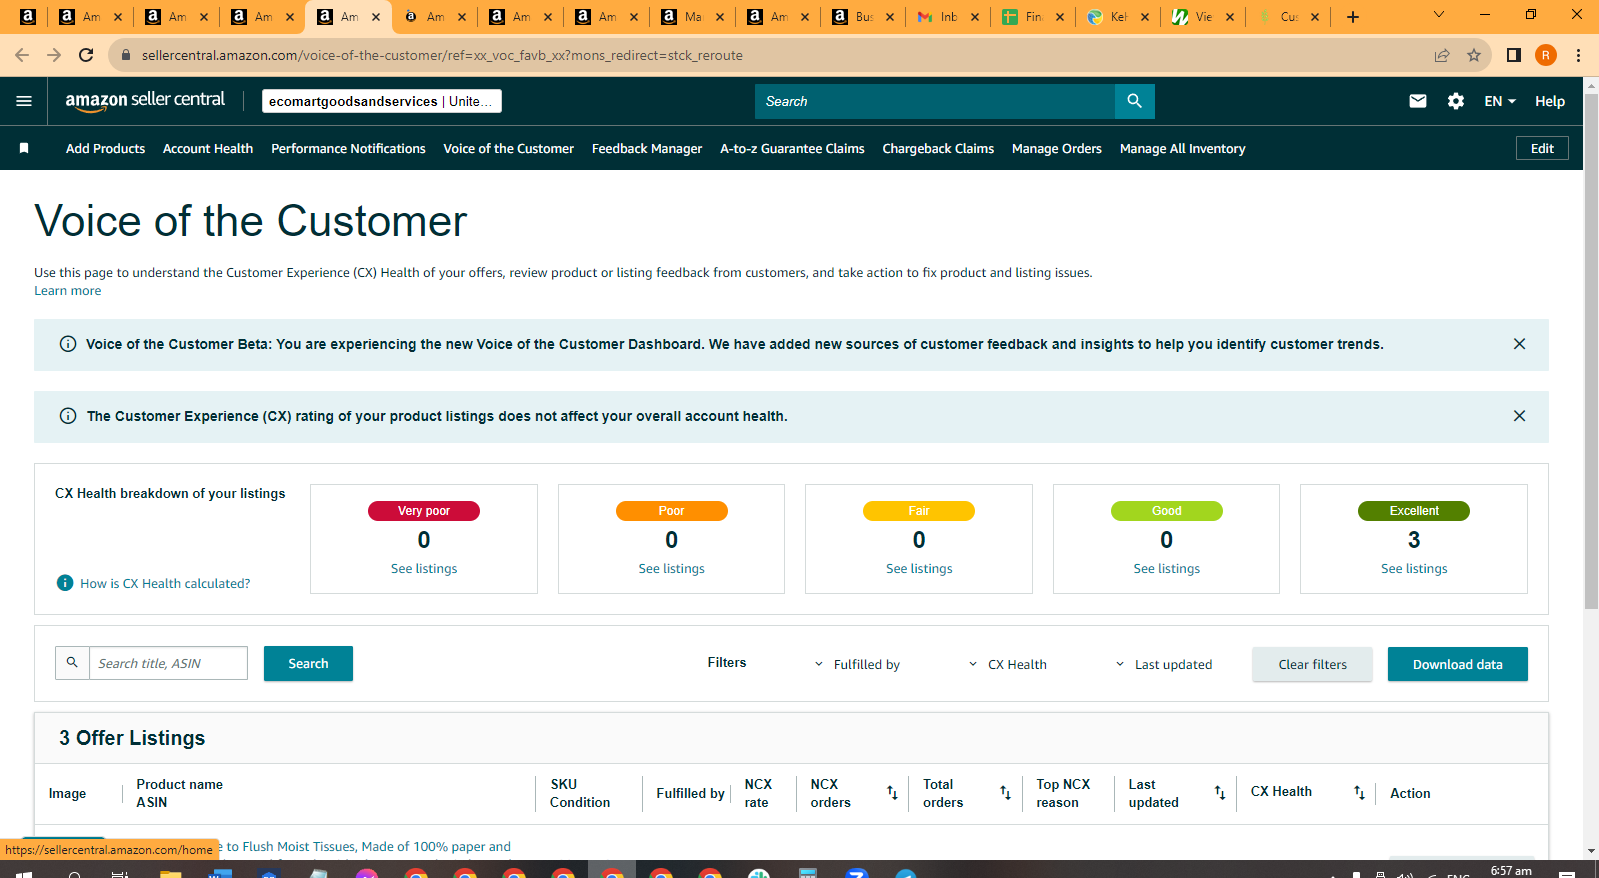Click the bookmark icon in navigation bar
The height and width of the screenshot is (878, 1599).
24,148
